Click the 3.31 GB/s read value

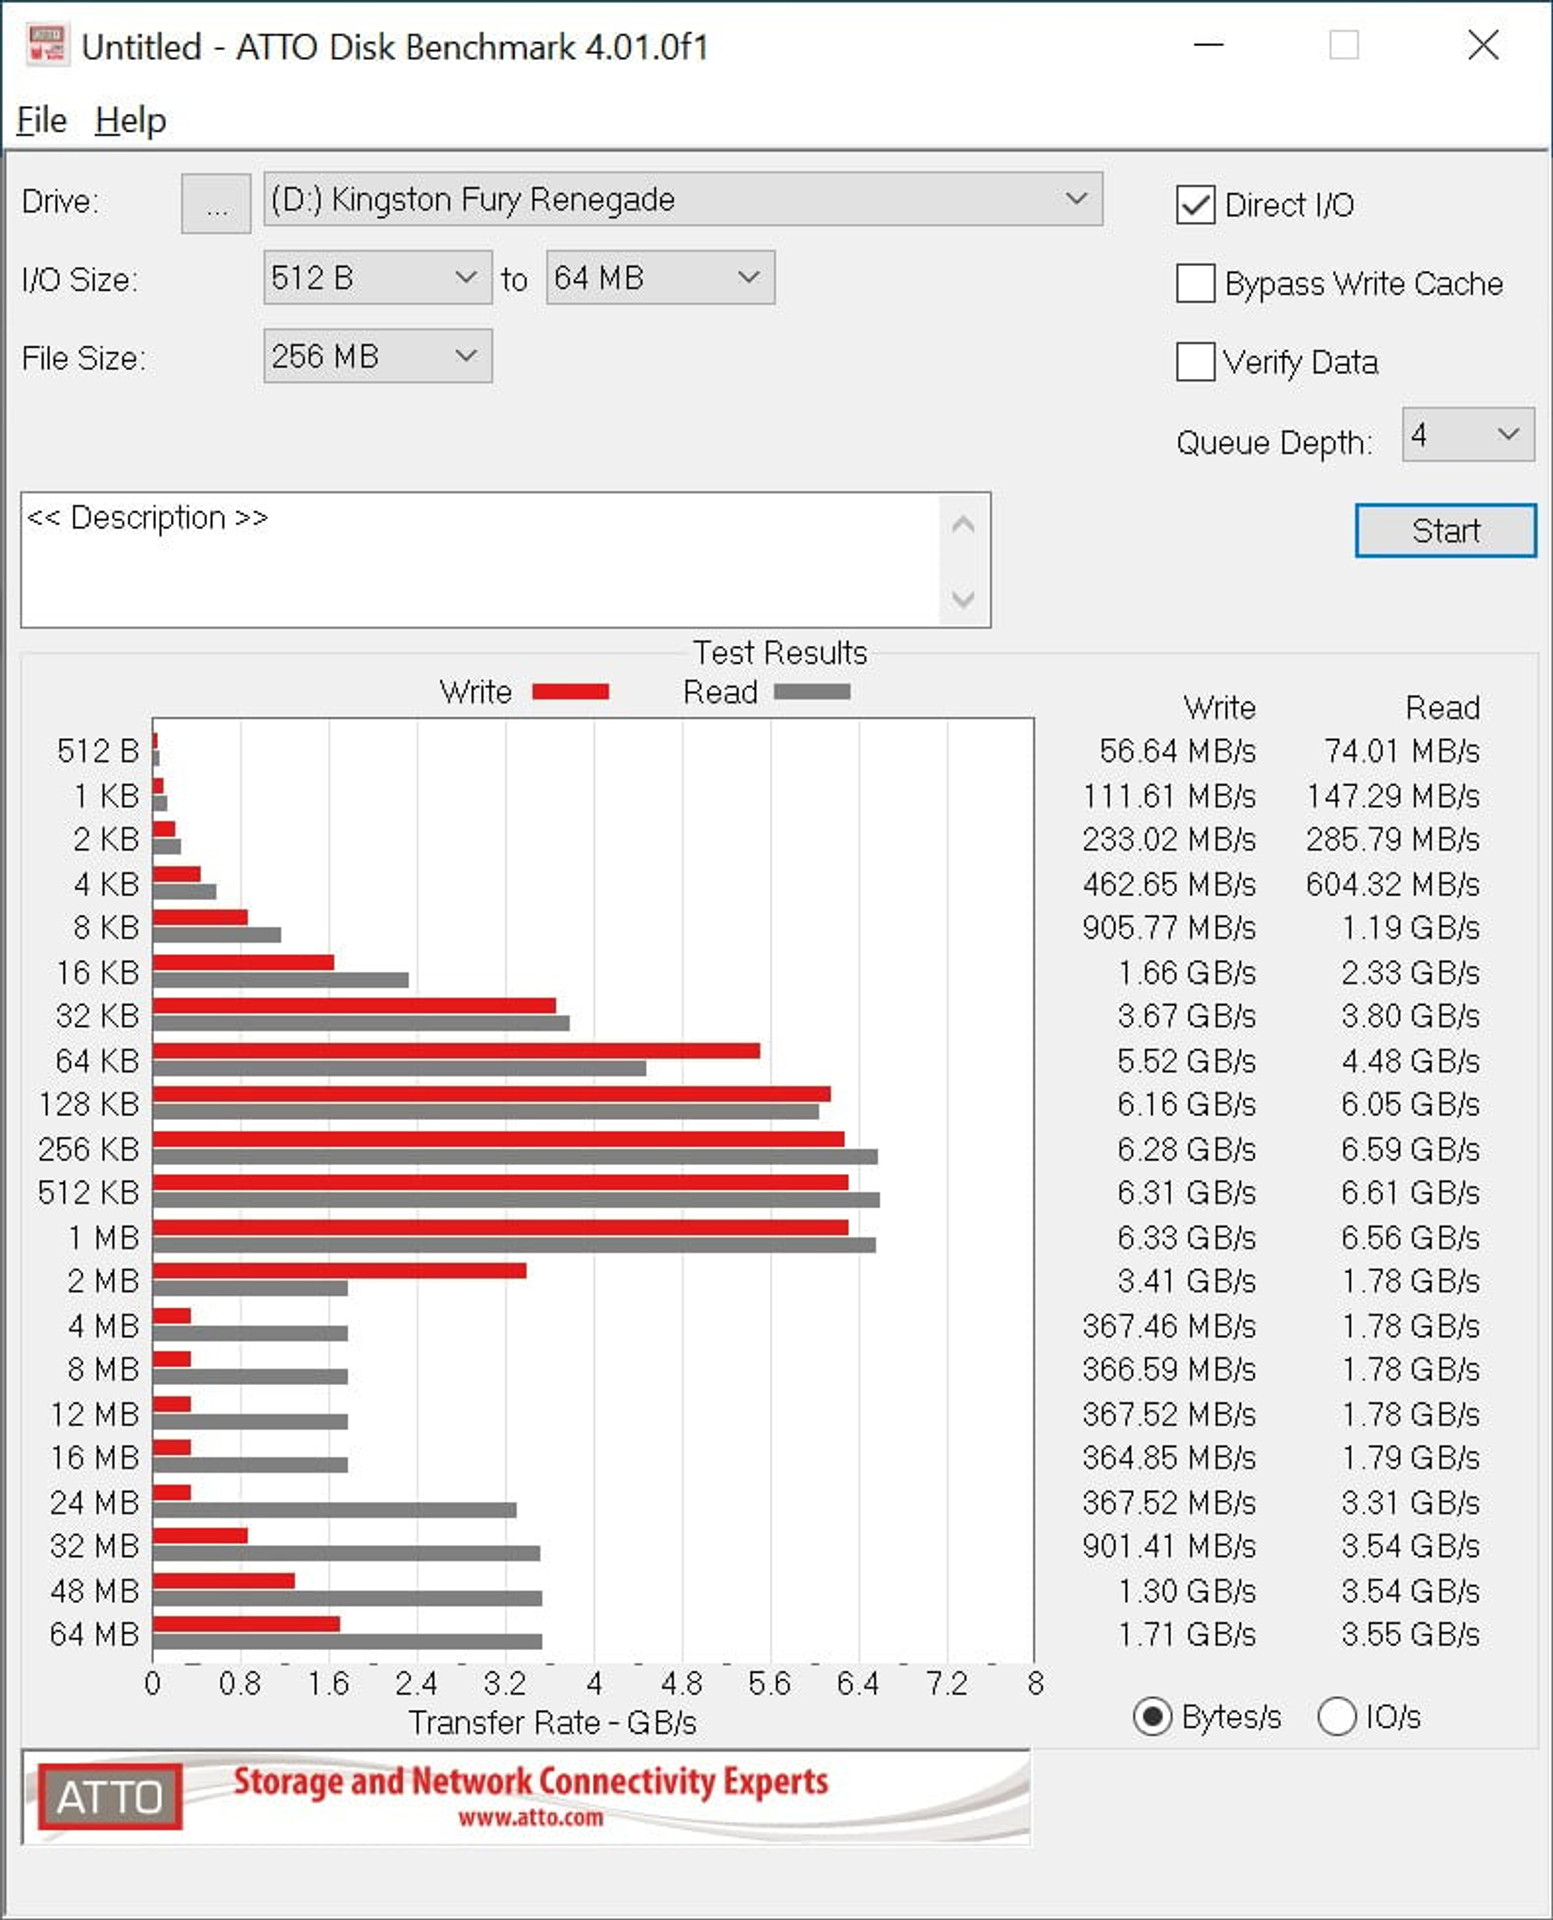pos(1410,1503)
